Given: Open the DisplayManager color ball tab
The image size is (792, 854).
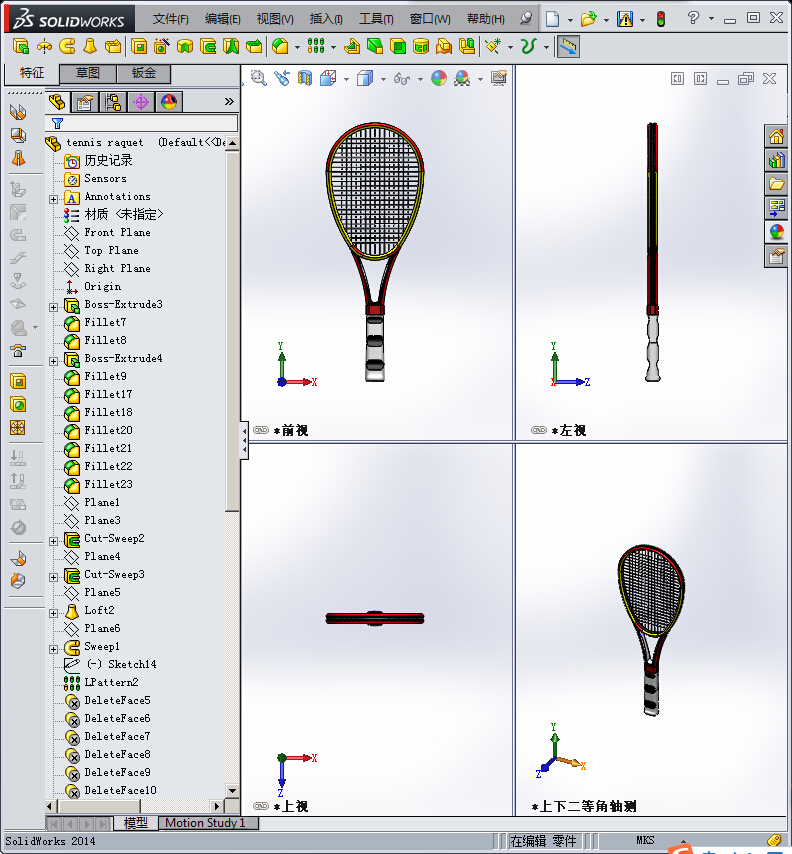Looking at the screenshot, I should coord(169,102).
